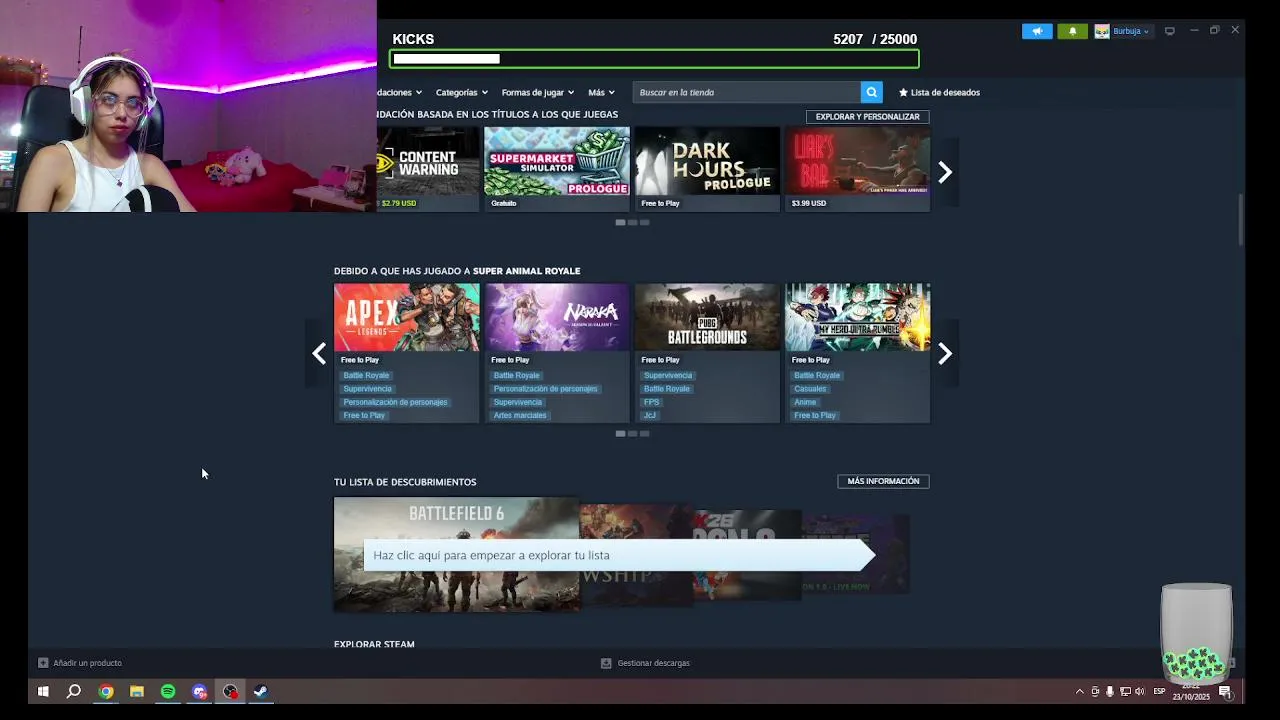Click the ESP input language indicator
Image resolution: width=1280 pixels, height=720 pixels.
tap(1160, 691)
